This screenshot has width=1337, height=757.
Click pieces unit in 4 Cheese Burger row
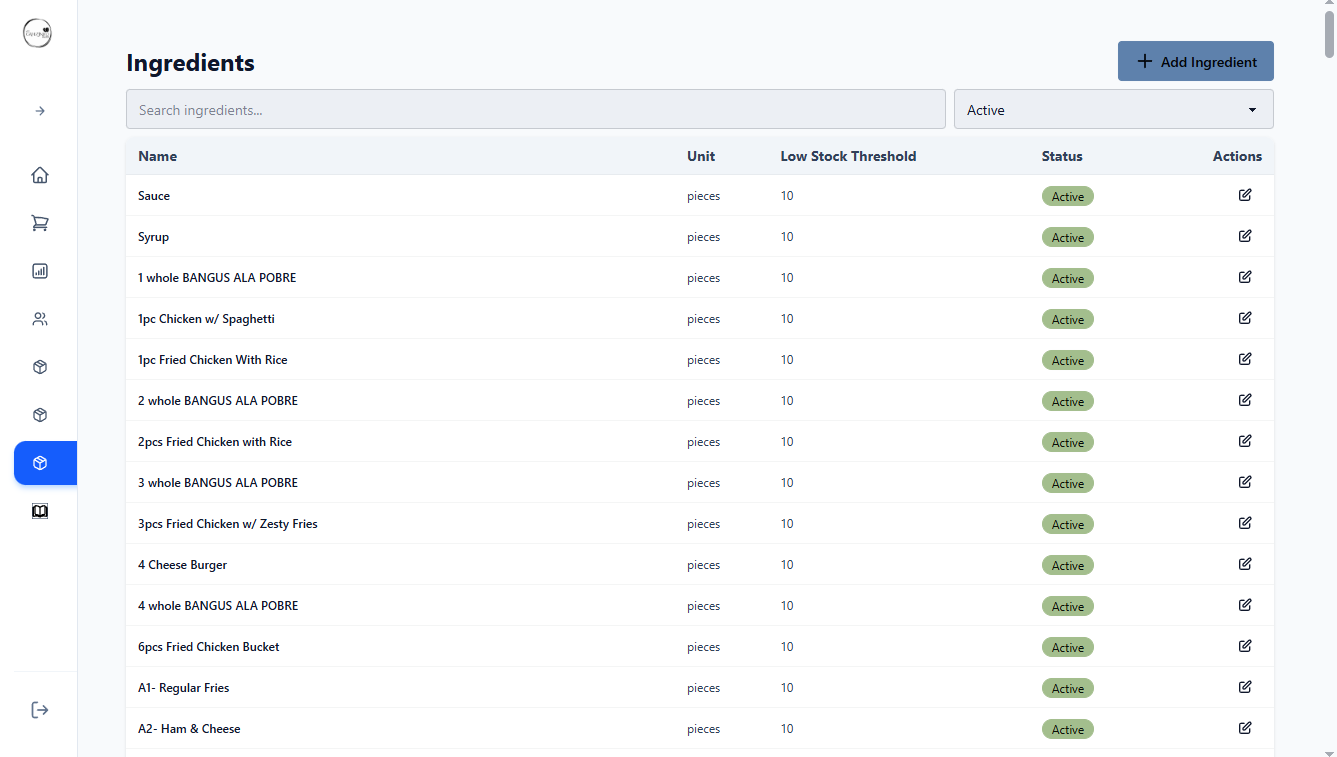pos(704,565)
